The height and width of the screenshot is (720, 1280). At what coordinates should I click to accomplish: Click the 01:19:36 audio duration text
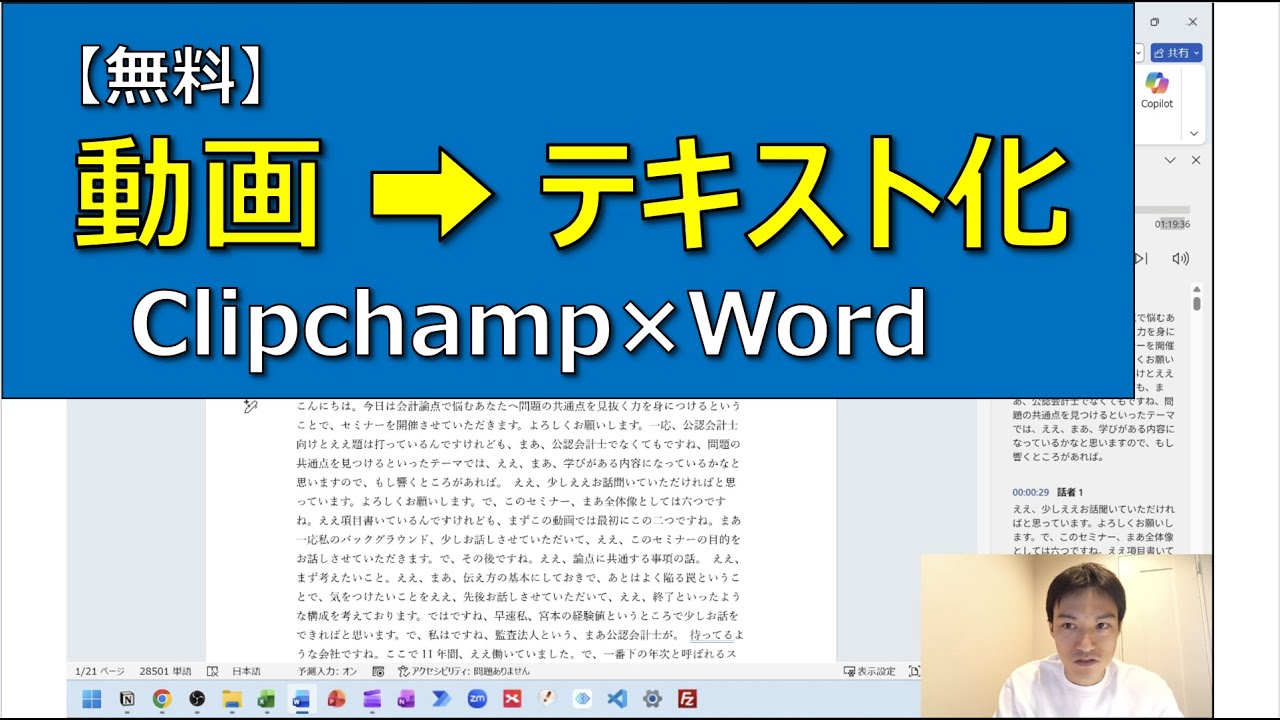pos(1172,225)
